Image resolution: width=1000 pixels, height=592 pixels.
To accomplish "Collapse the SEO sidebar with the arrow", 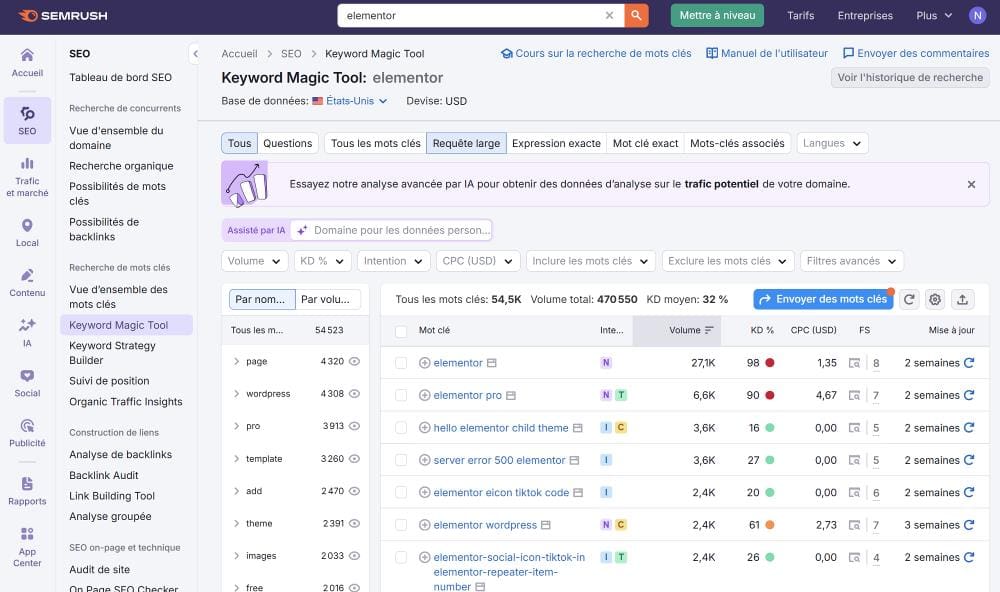I will [195, 54].
